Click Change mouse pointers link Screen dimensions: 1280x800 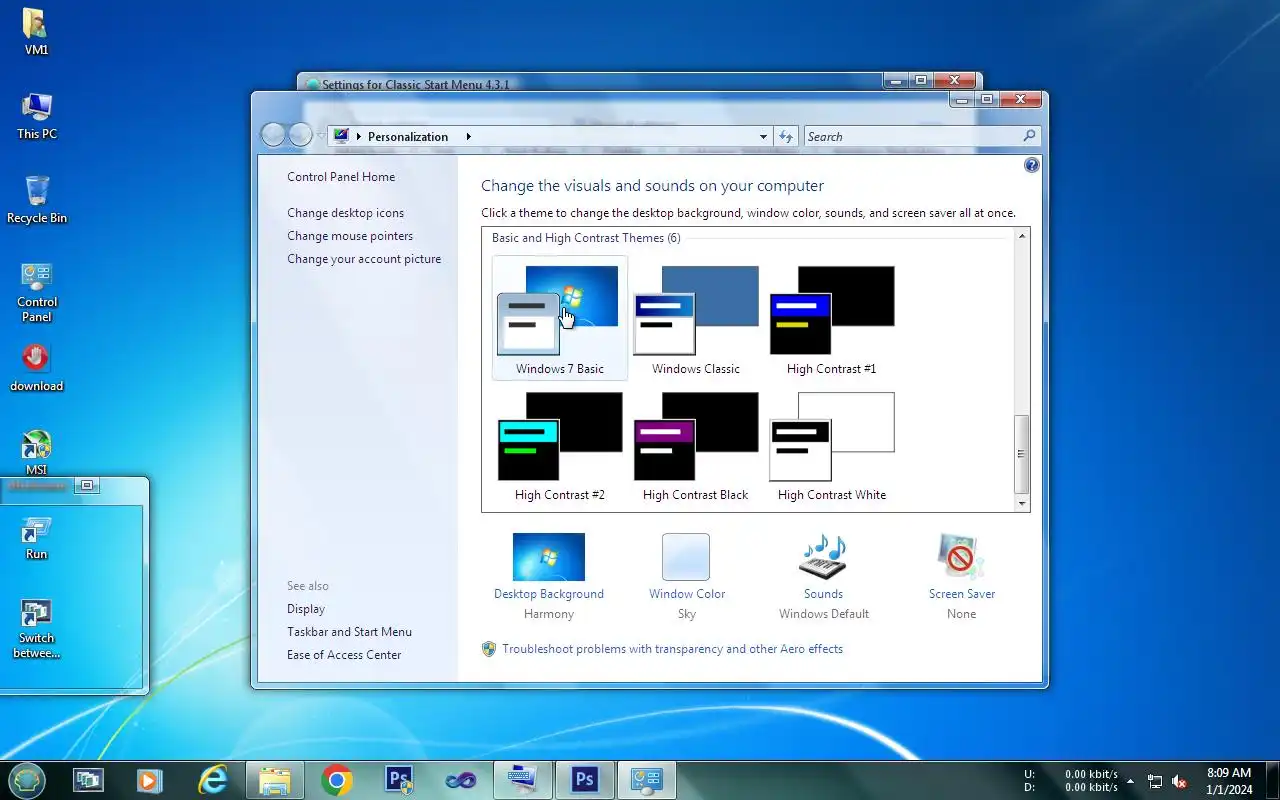coord(350,236)
